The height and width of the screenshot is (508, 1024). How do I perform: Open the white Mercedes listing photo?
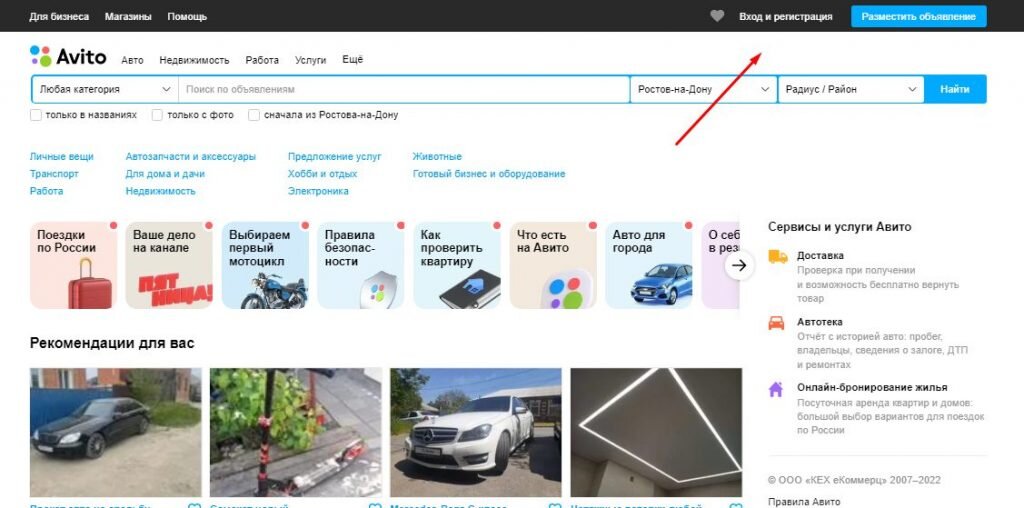tap(476, 432)
